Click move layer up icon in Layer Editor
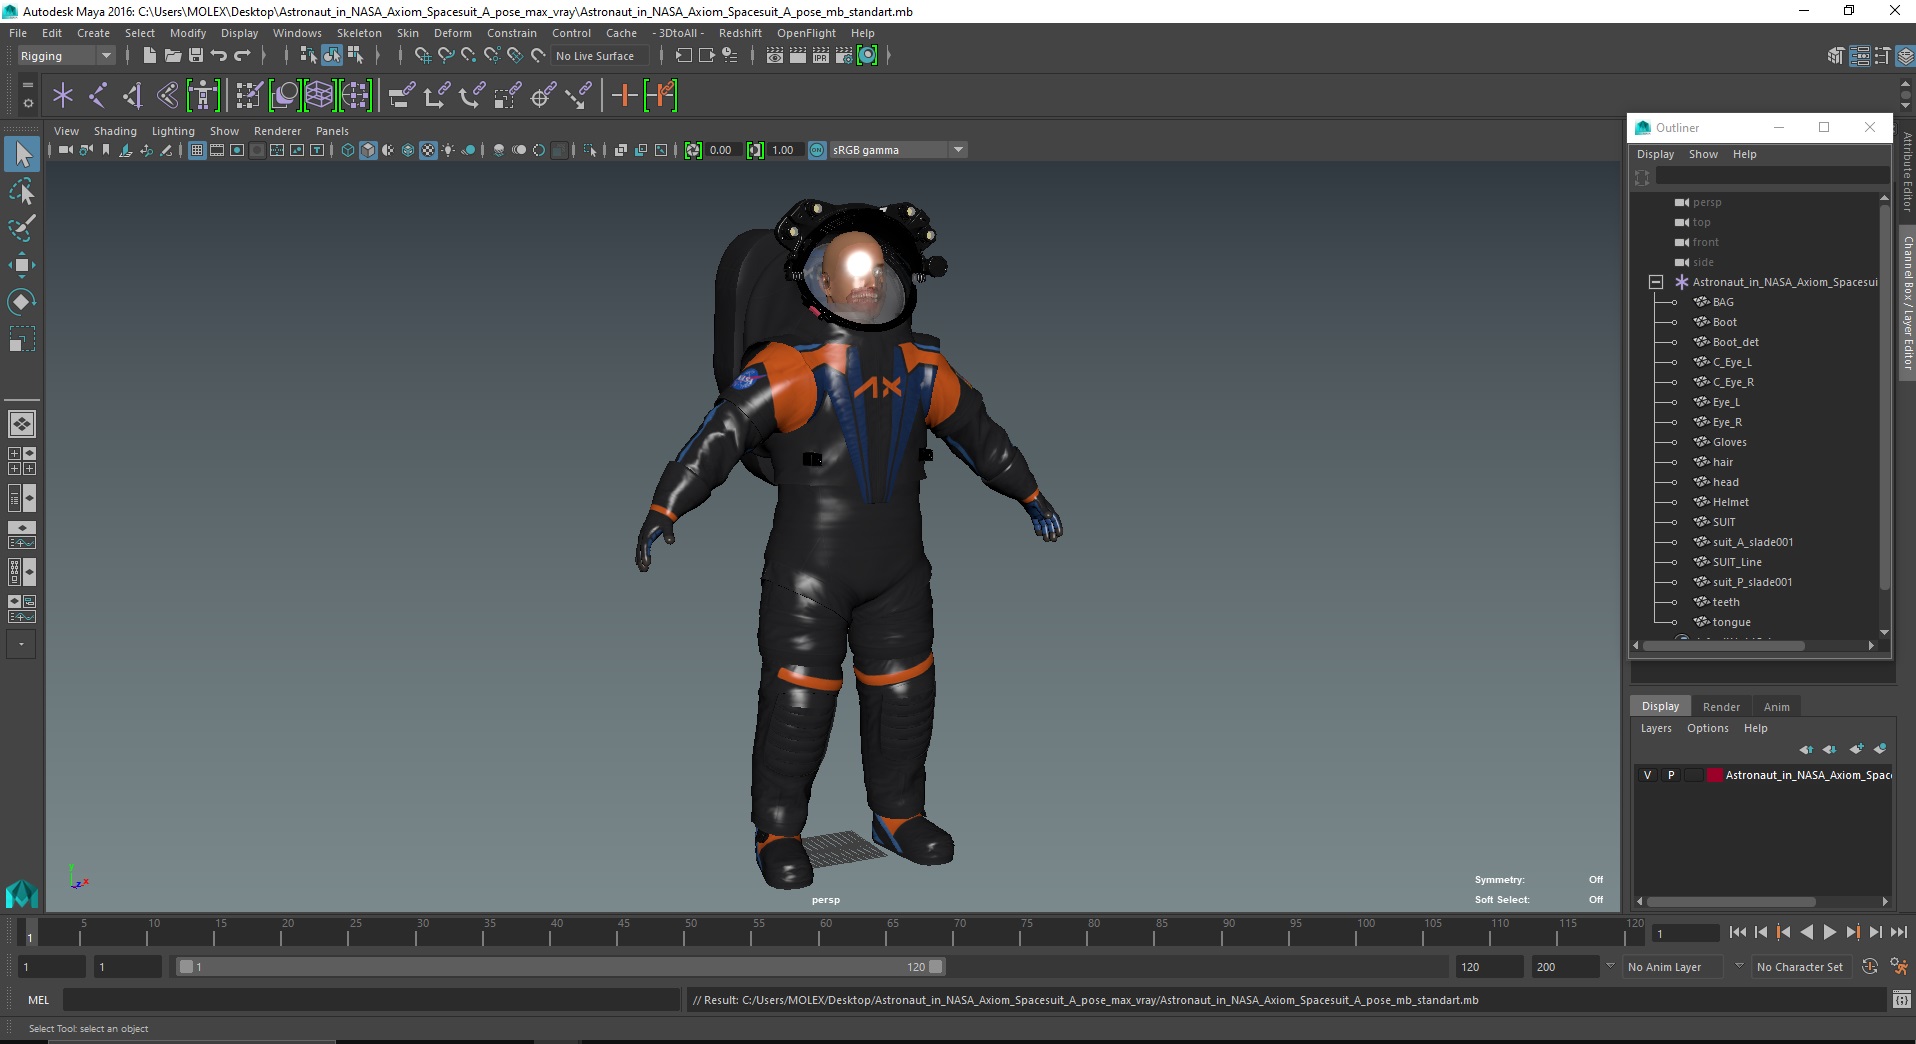The width and height of the screenshot is (1916, 1044). point(1806,749)
